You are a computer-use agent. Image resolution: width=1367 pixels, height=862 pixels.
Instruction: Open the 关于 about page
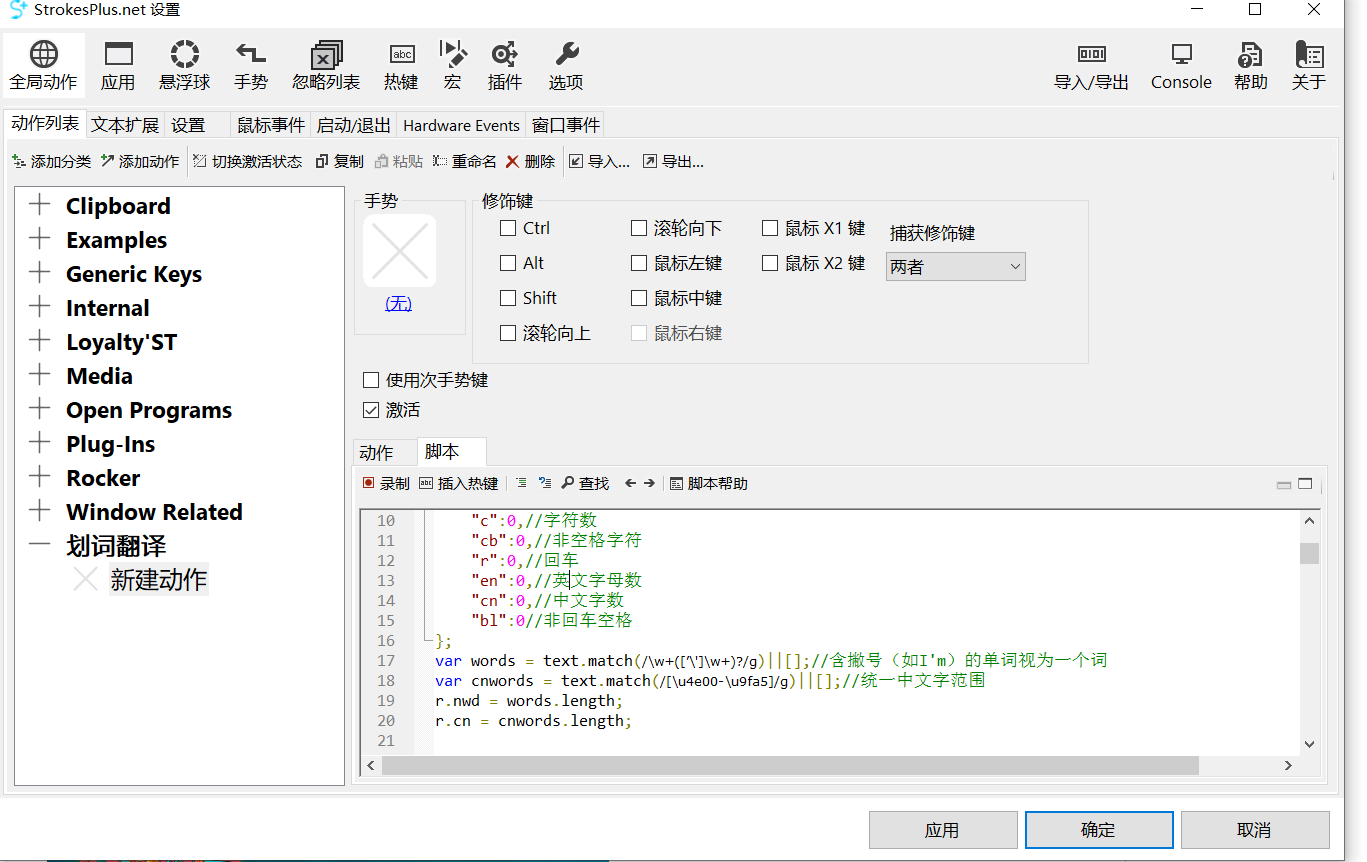point(1308,67)
